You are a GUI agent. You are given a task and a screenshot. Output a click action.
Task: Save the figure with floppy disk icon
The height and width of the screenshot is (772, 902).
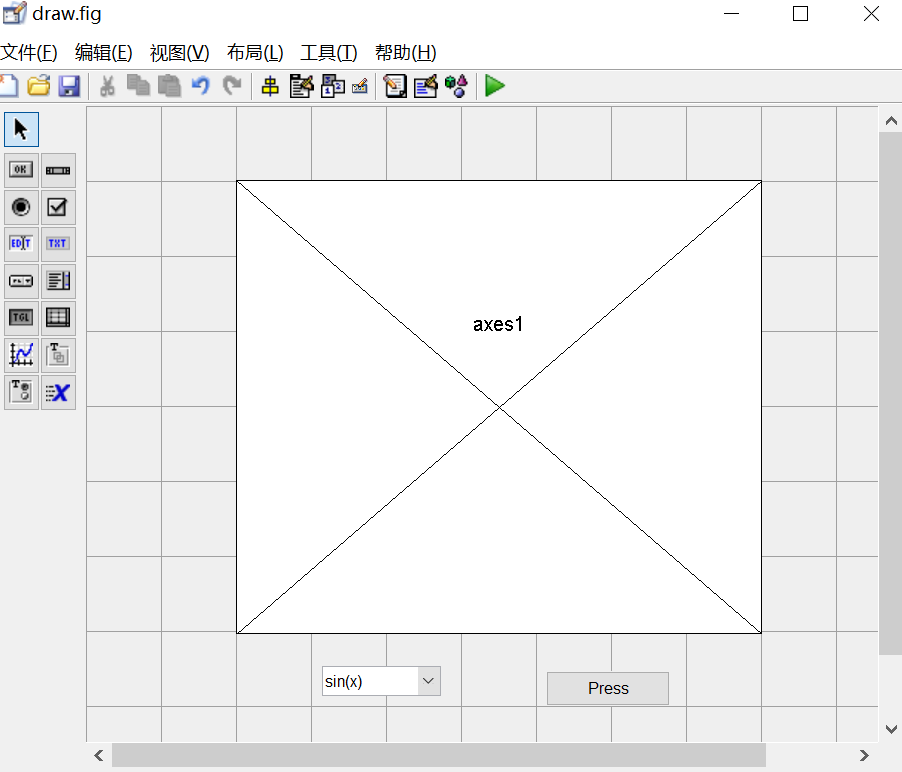point(69,86)
